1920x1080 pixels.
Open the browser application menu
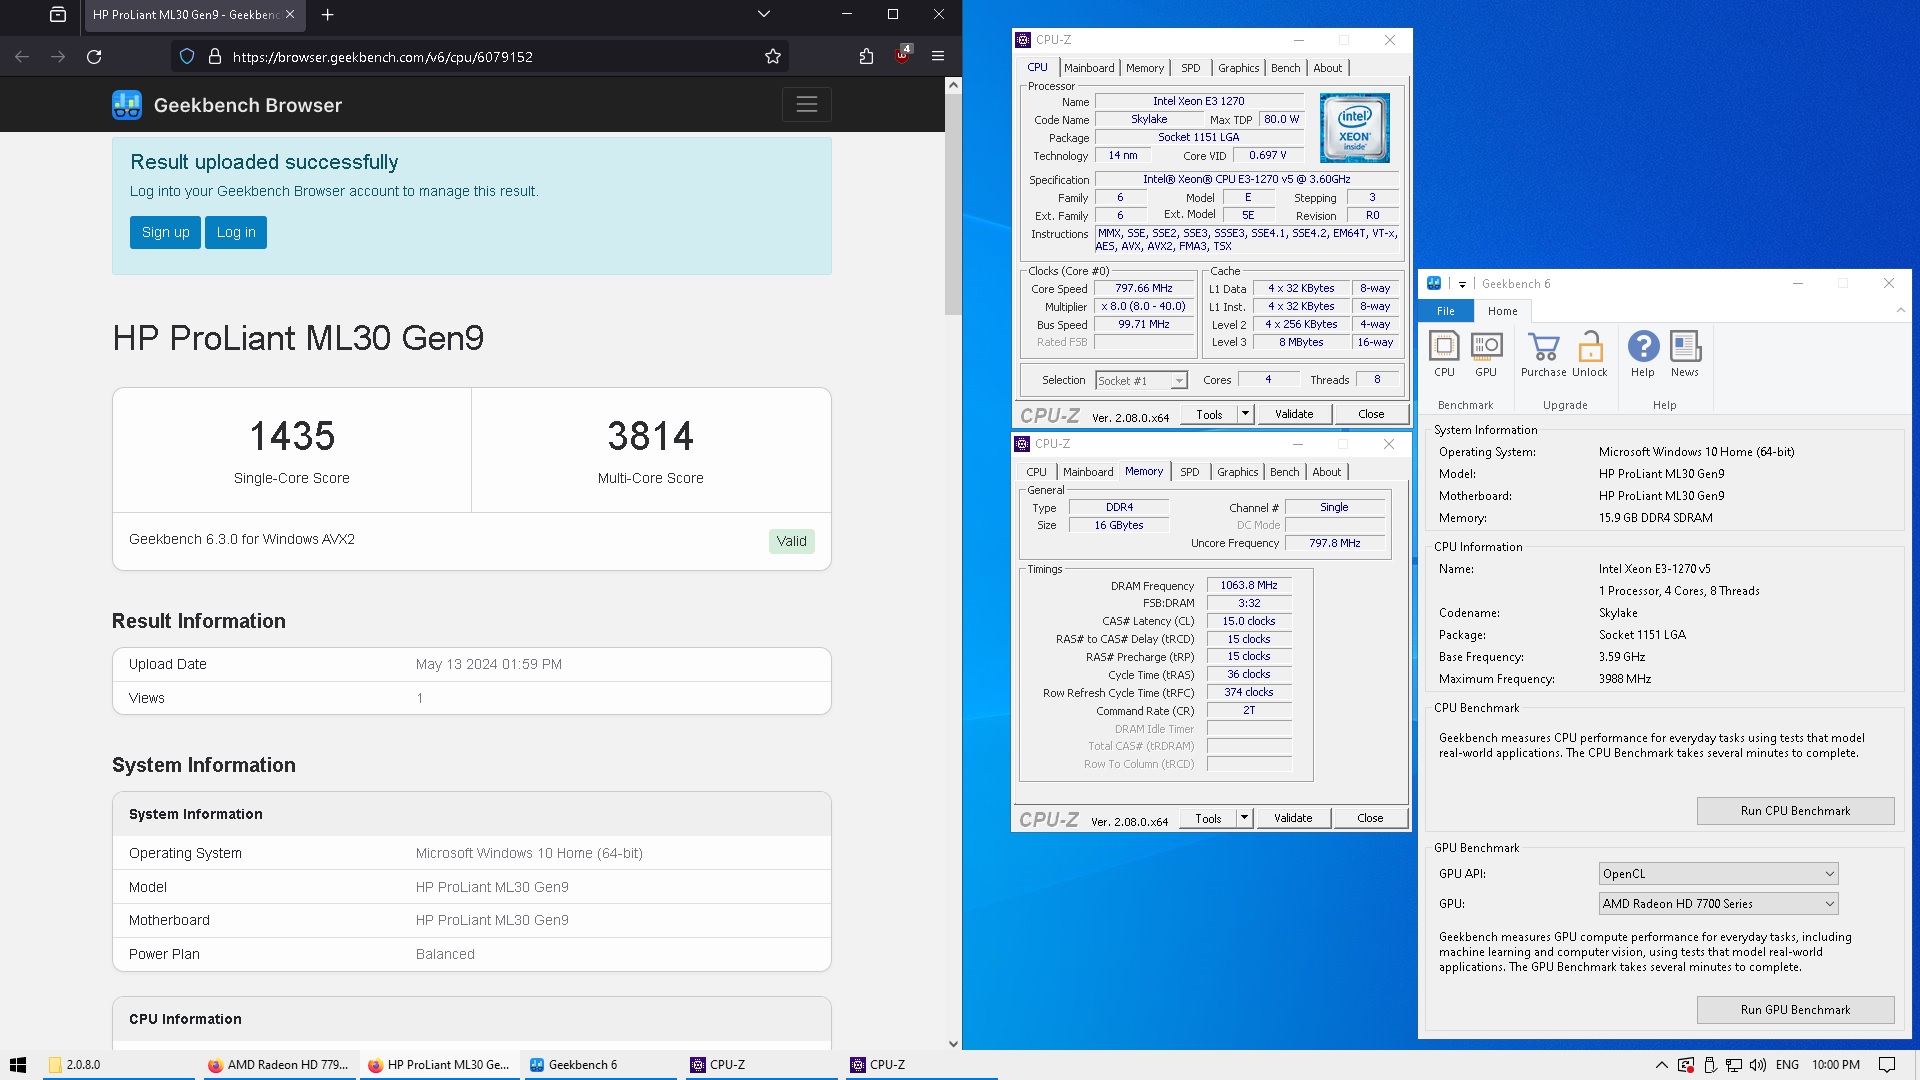pos(938,56)
